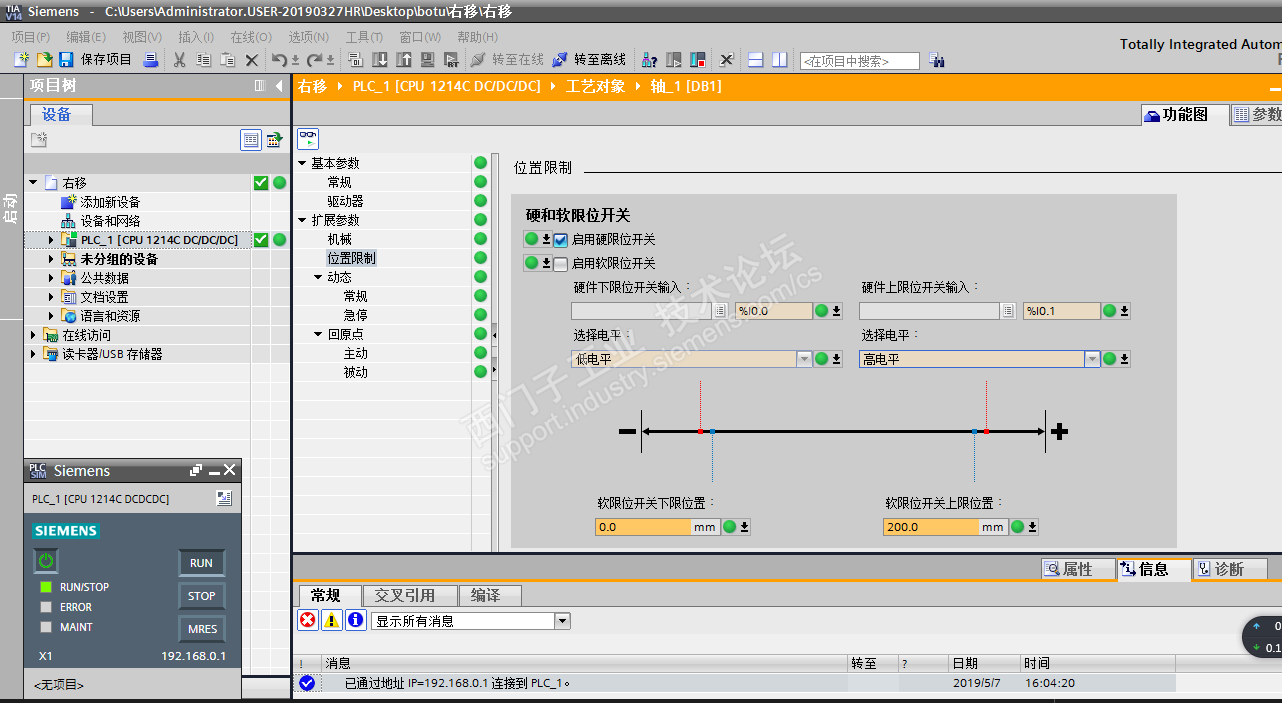Open the 编辑(E) menu
Viewport: 1282px width, 703px height.
(x=86, y=37)
